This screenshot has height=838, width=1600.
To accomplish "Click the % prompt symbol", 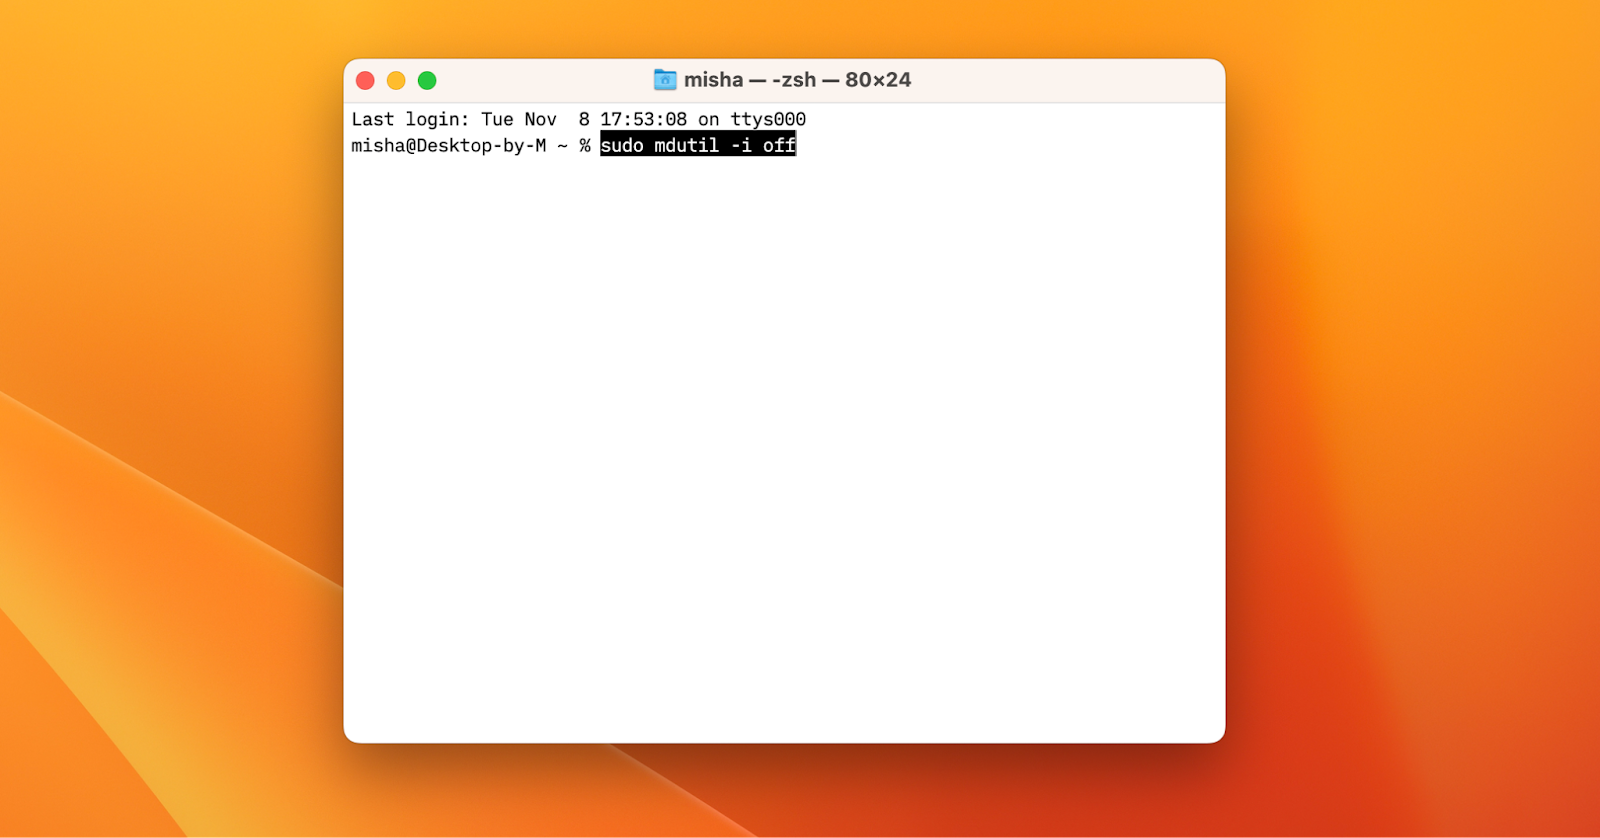I will coord(585,146).
